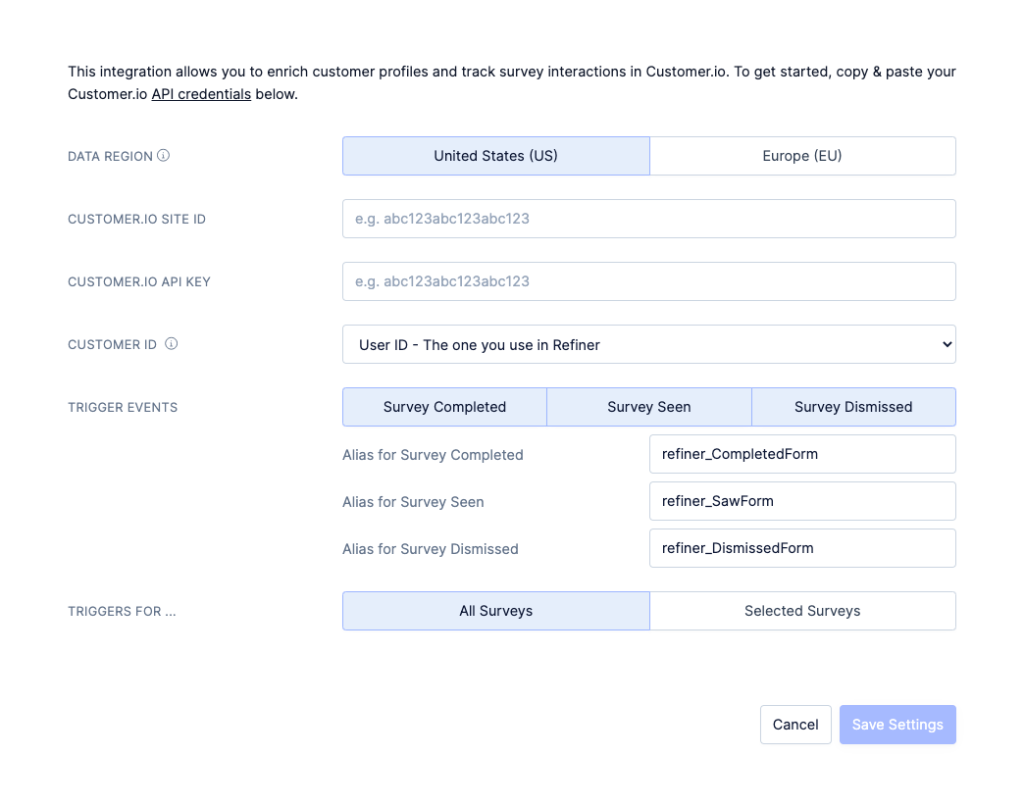
Task: Focus the Customer.io Site ID field
Action: 649,219
